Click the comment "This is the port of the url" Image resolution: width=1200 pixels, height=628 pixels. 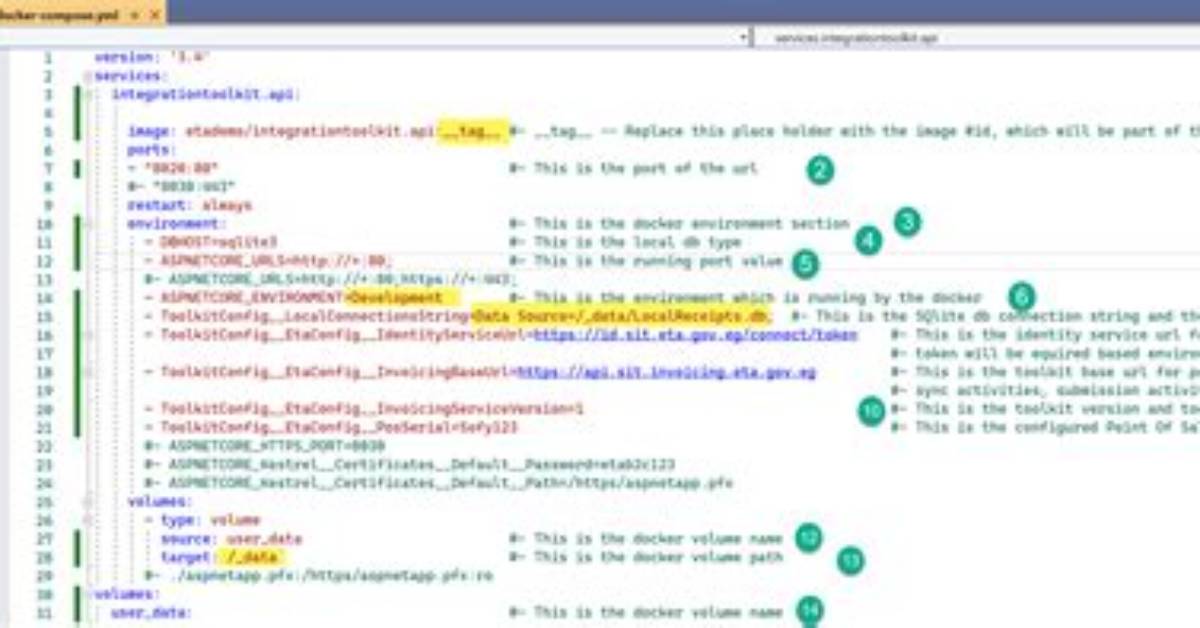click(x=634, y=168)
